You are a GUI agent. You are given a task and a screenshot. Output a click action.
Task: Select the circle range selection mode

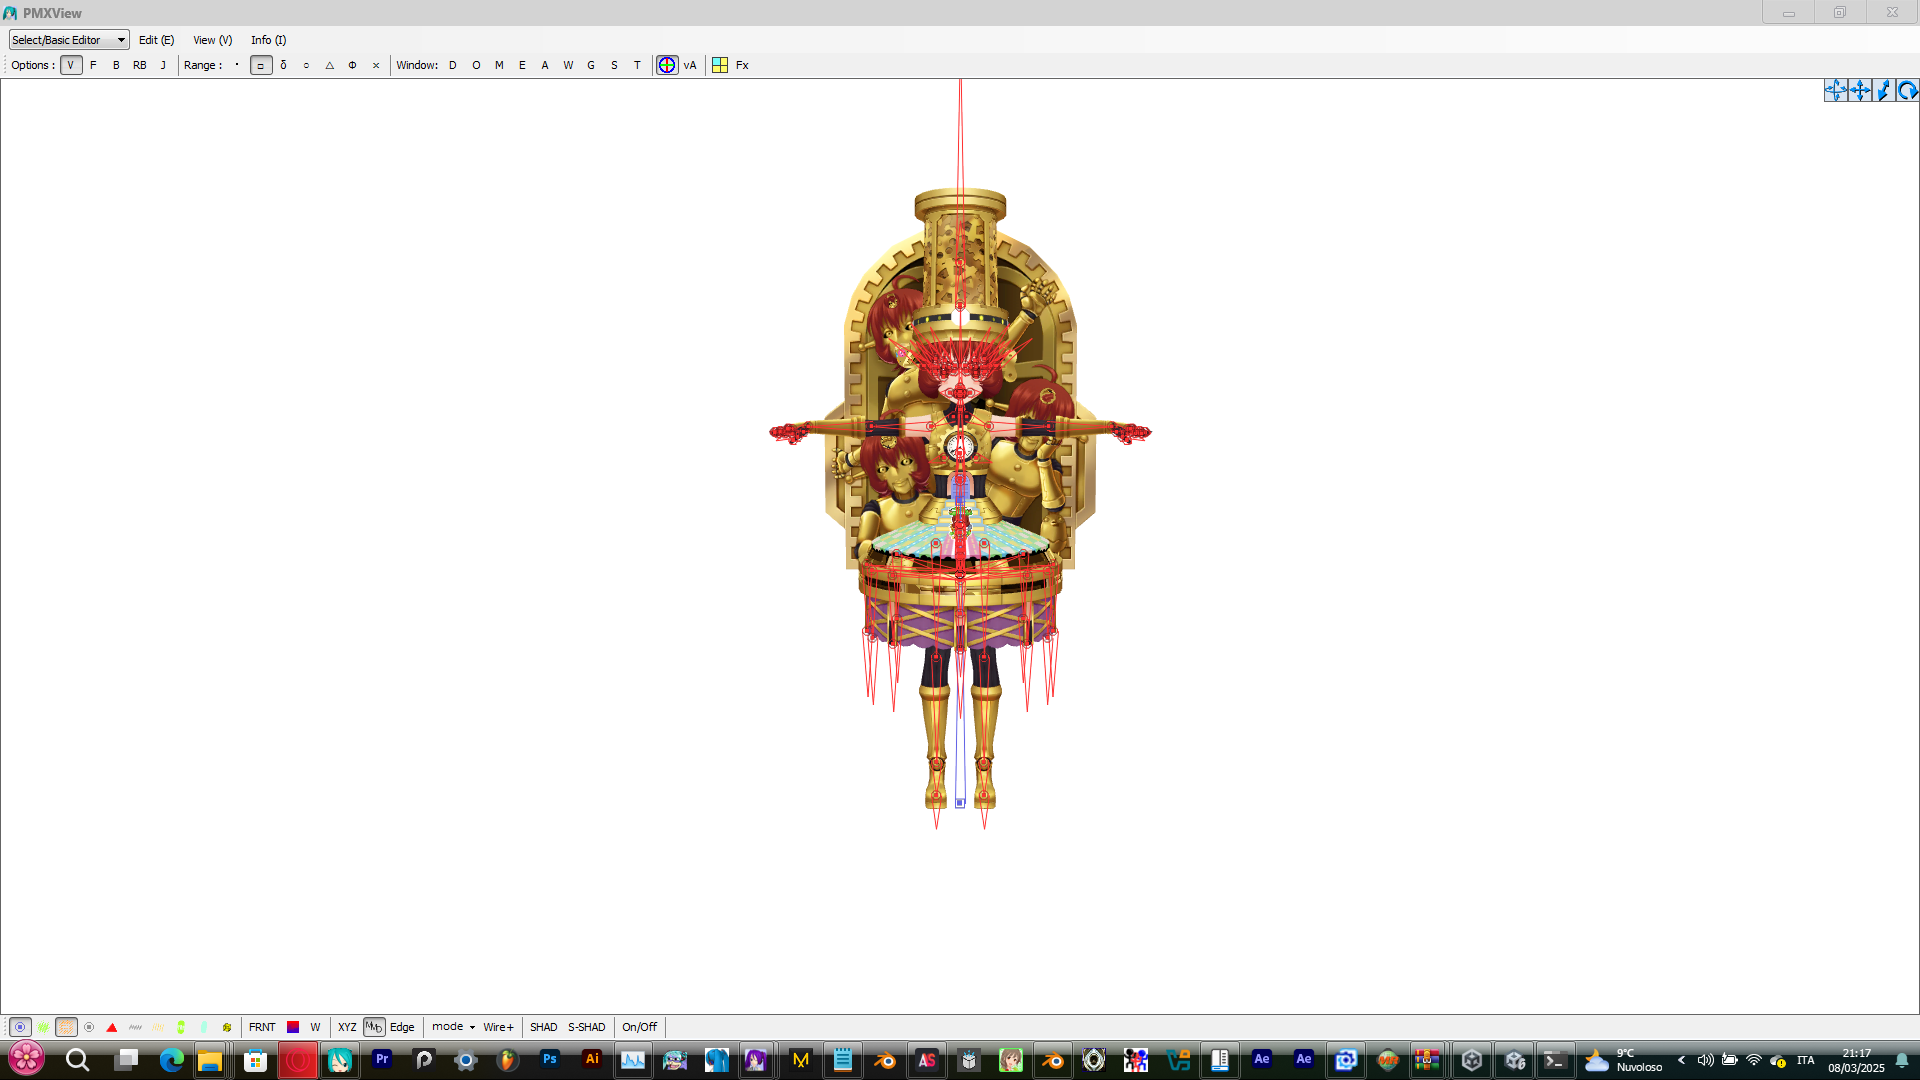tap(306, 65)
